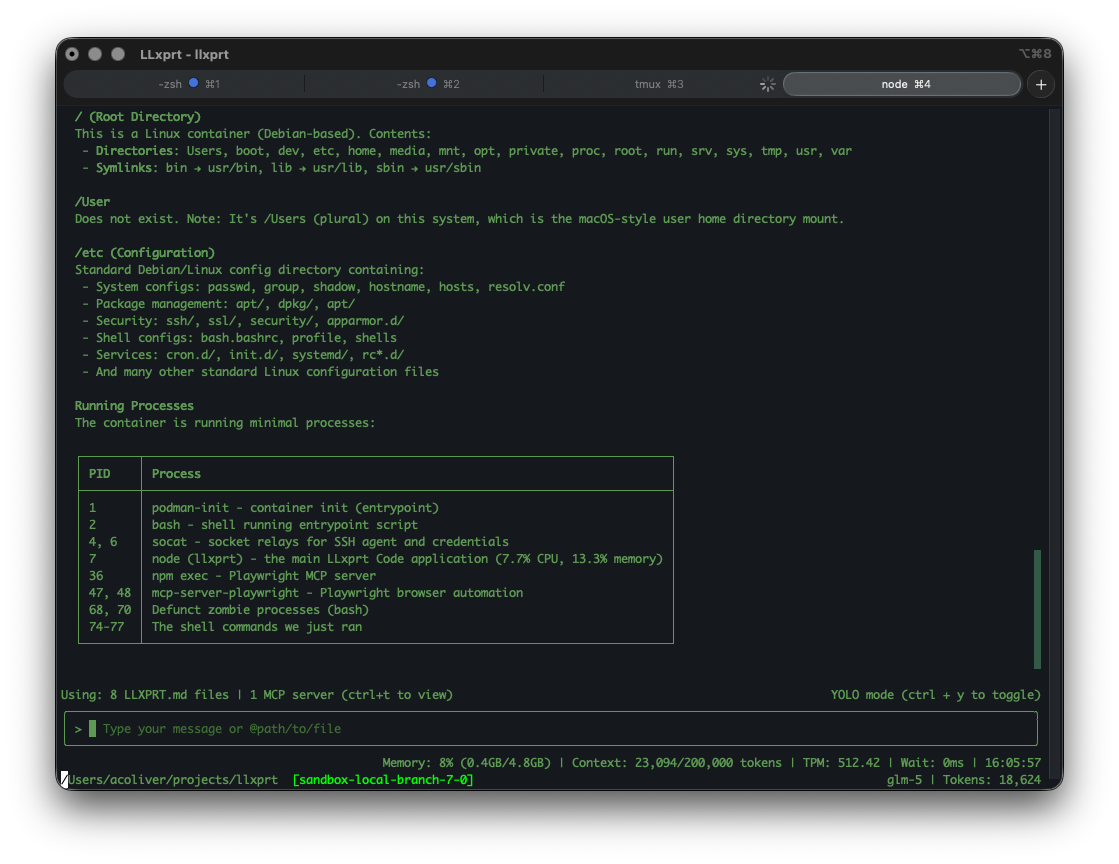Click the spinner activity icon next to tmux tab
The height and width of the screenshot is (864, 1119).
click(767, 84)
